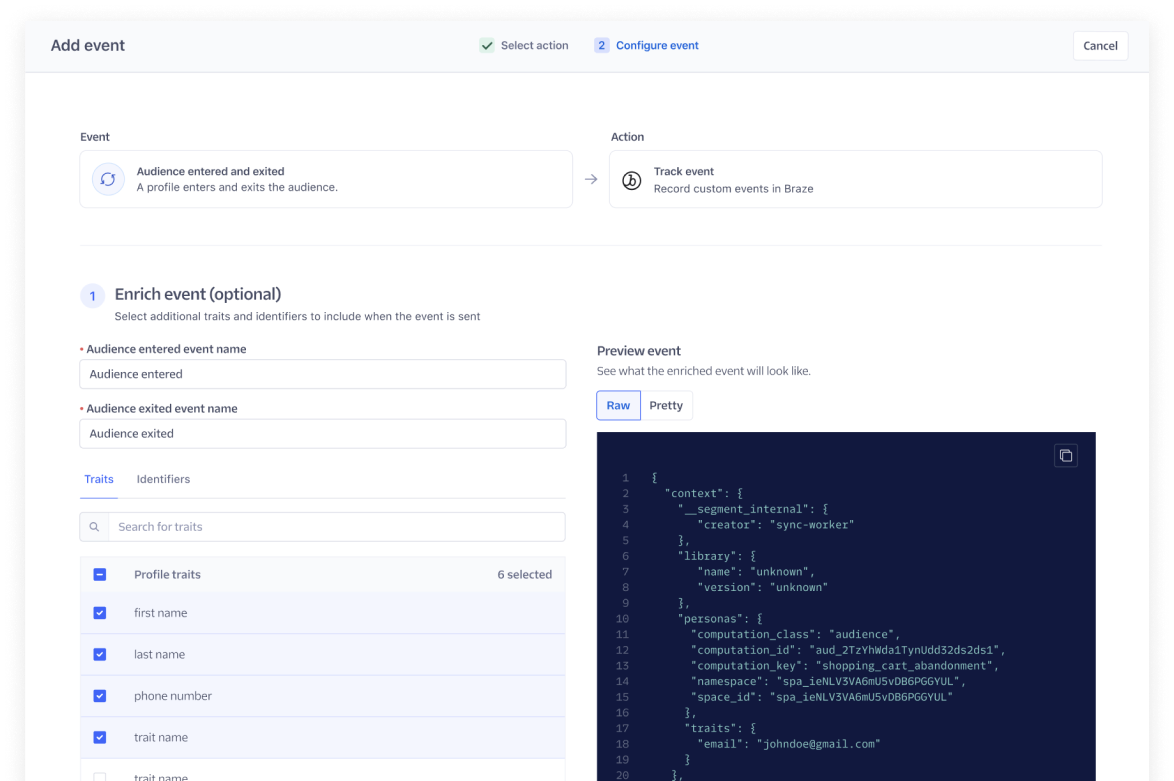Click the 'Profile traits' header label
Viewport: 1174px width, 781px height.
[x=167, y=574]
